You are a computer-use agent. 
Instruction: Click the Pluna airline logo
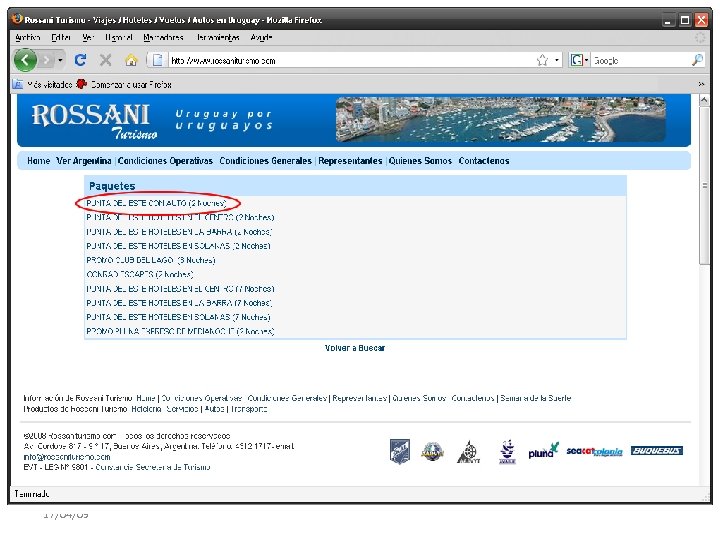543,451
